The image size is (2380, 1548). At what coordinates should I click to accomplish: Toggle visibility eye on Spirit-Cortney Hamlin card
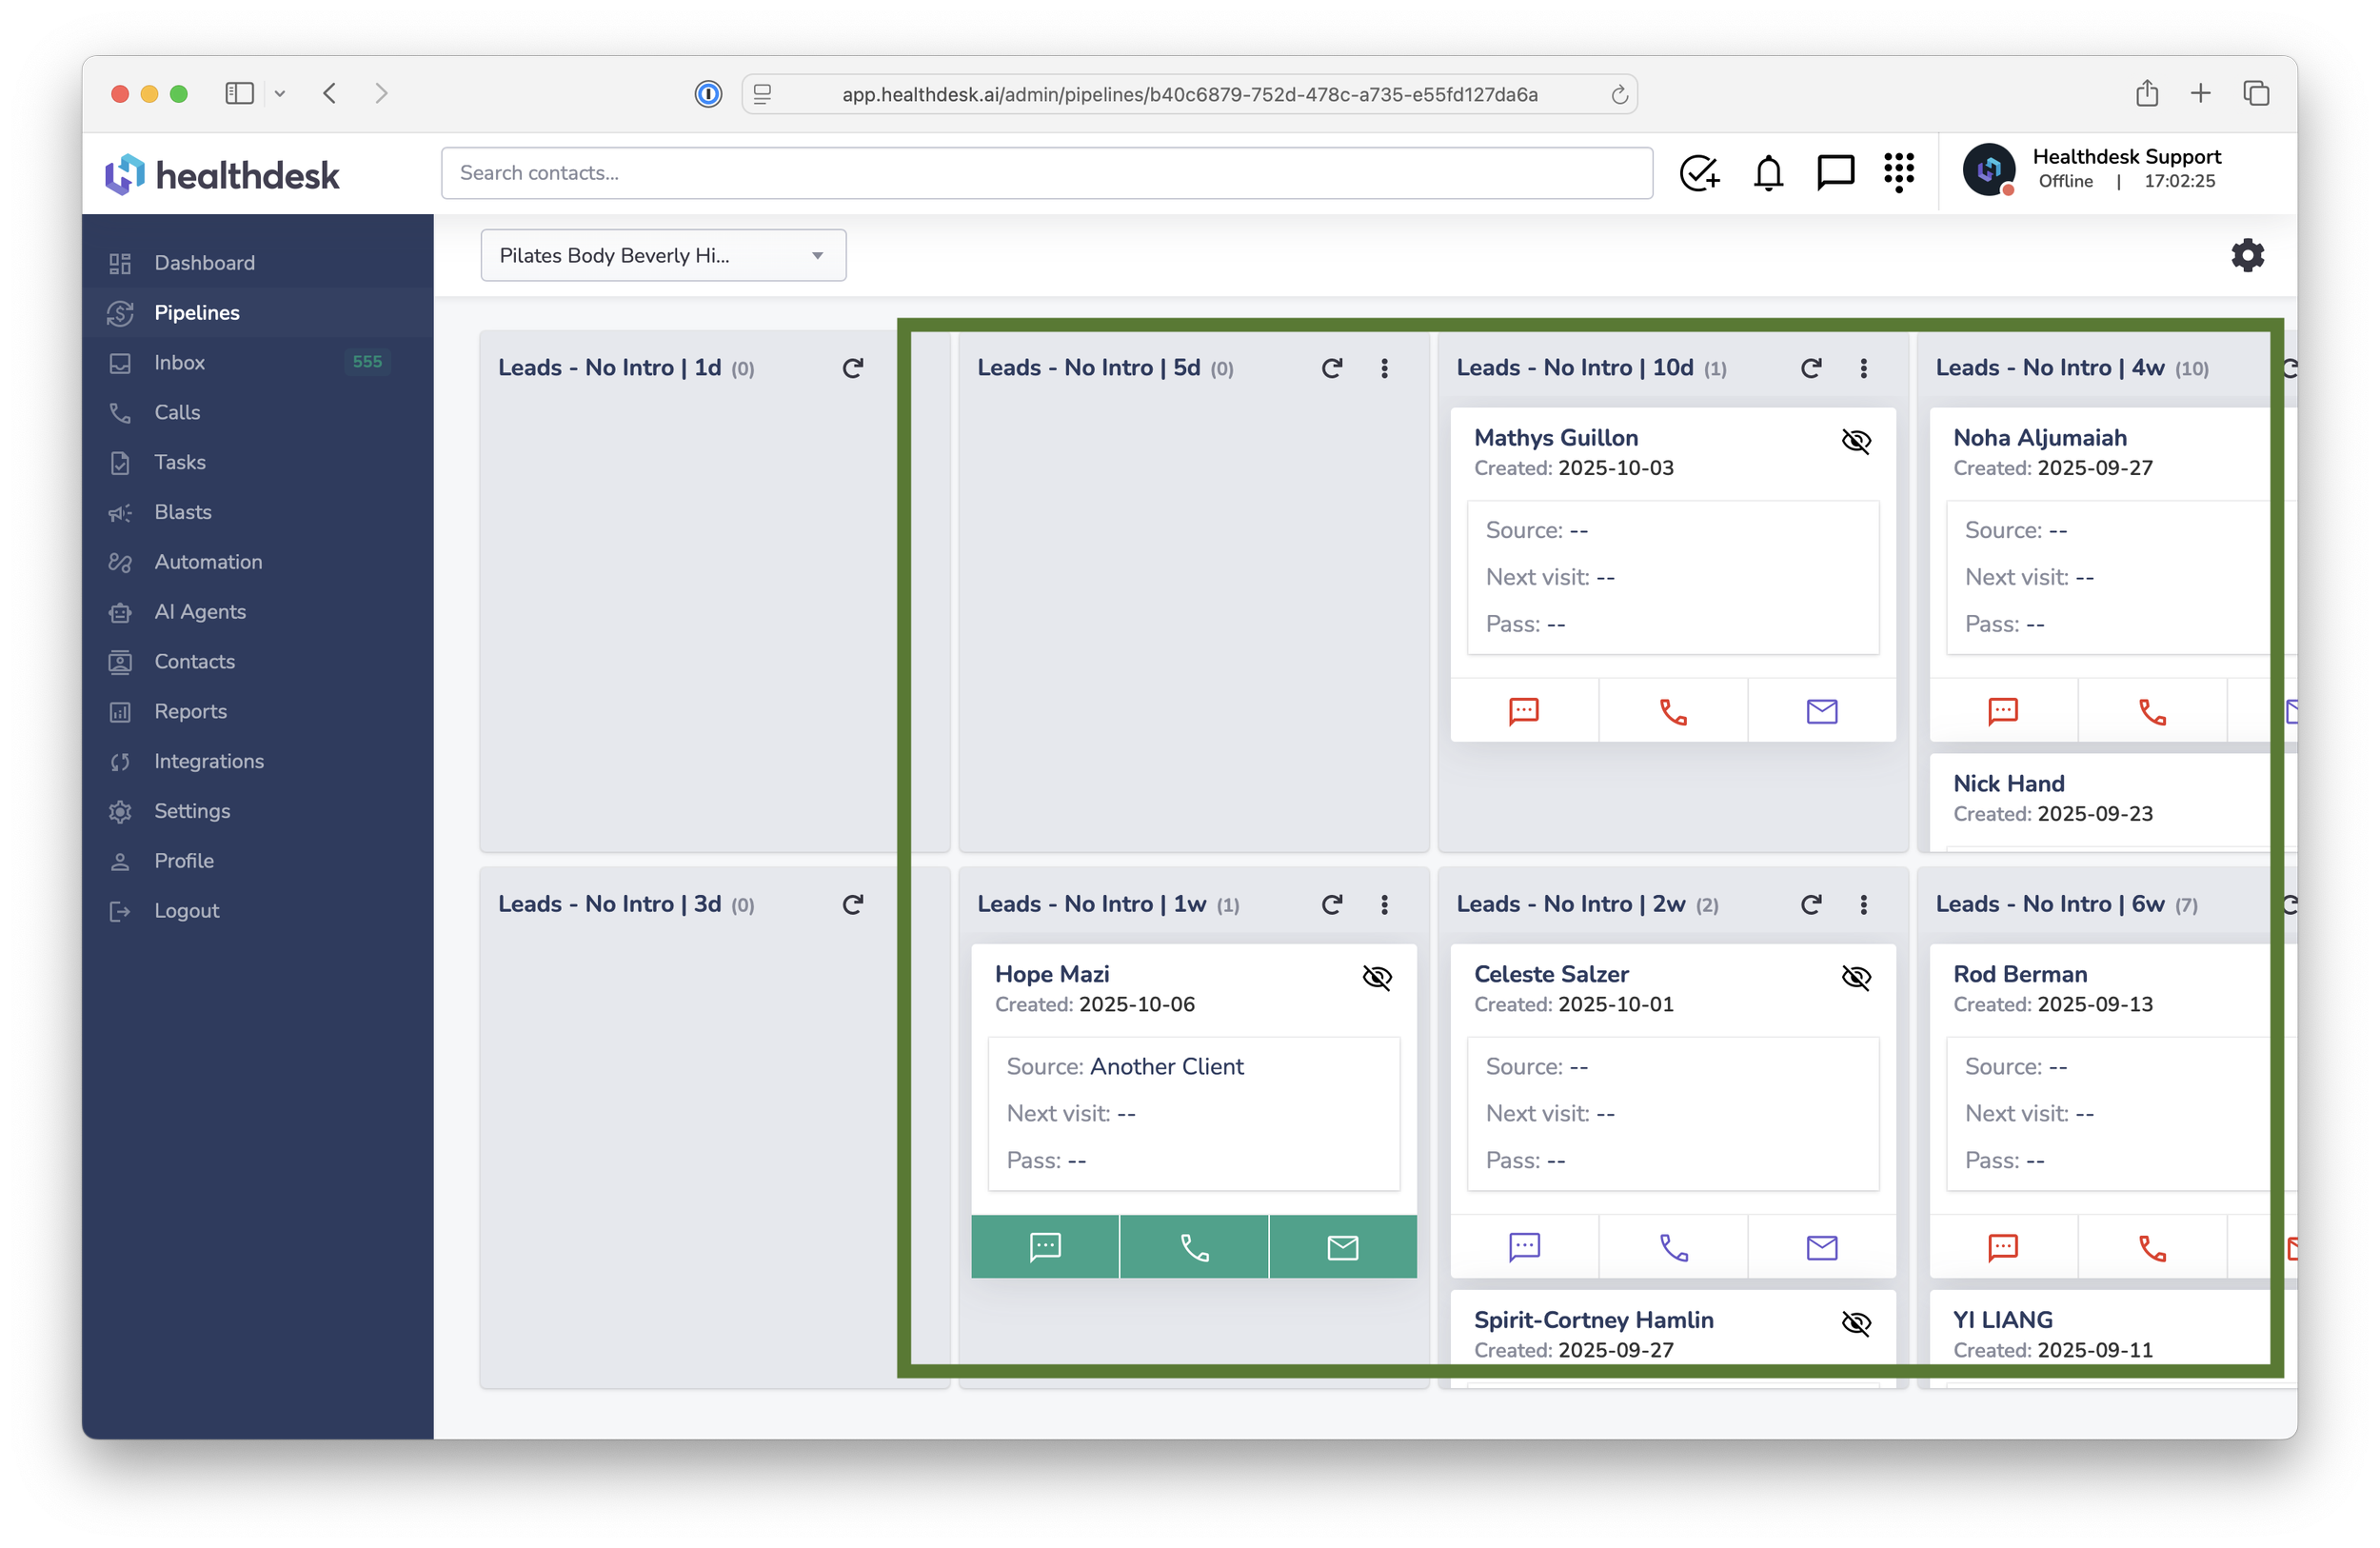(1855, 1323)
